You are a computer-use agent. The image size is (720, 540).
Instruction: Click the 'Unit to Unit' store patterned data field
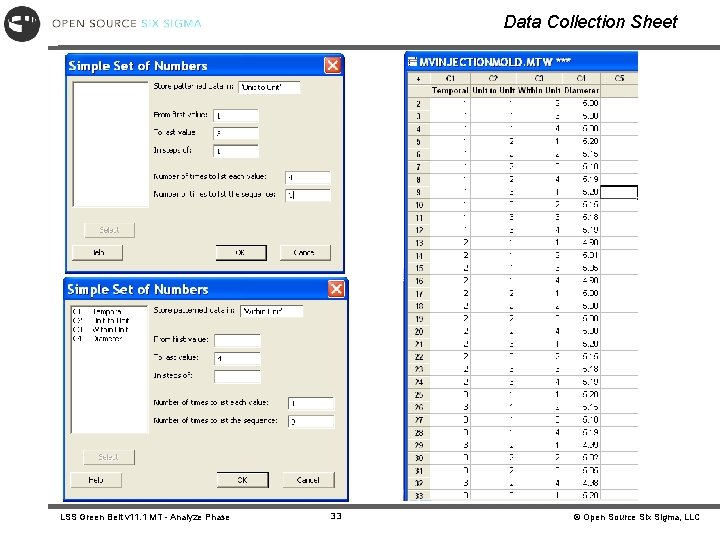(270, 87)
